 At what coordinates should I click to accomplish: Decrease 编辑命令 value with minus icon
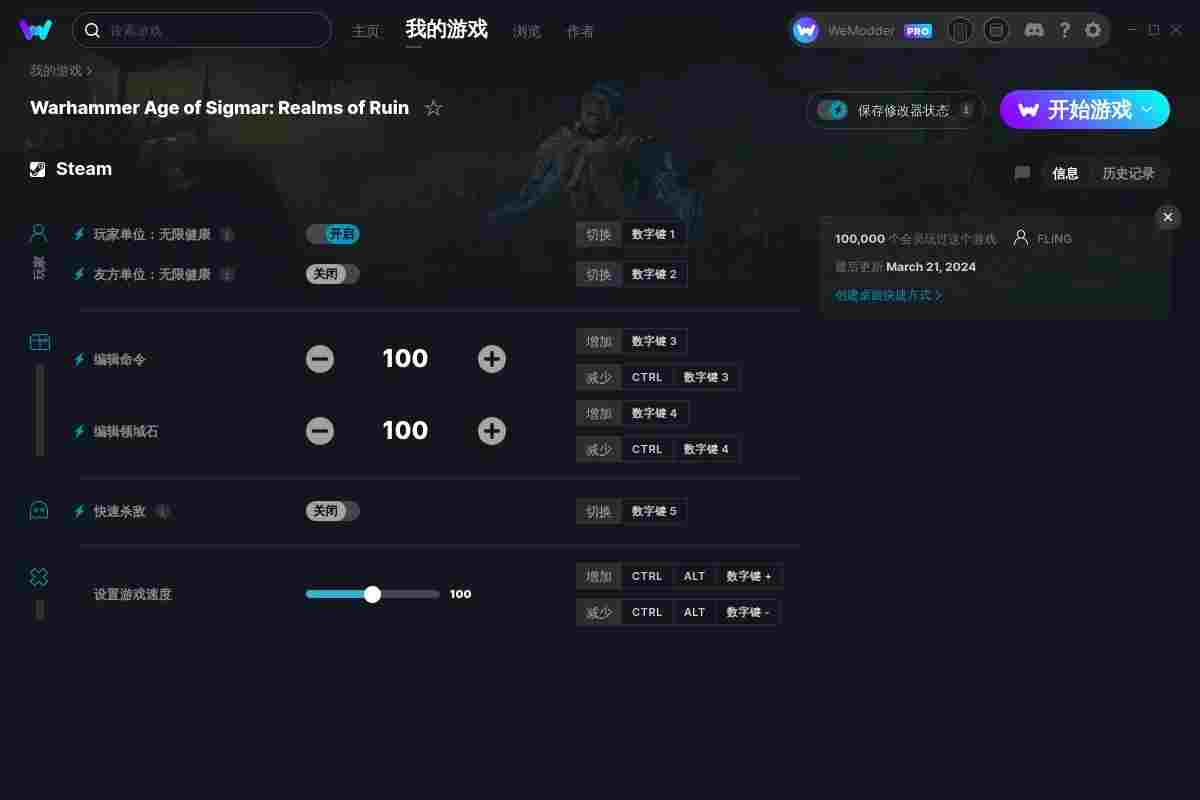tap(320, 359)
